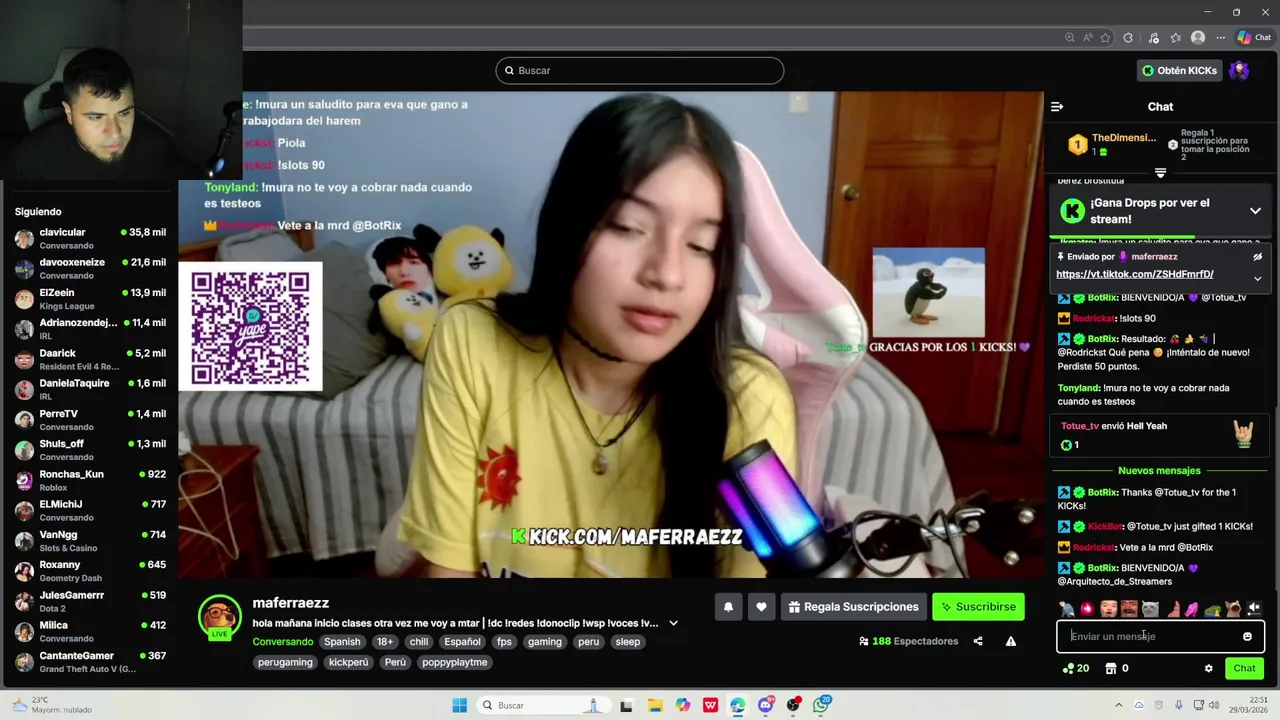Open Ronchas_Kun Roblox channel
This screenshot has width=1280, height=720.
90,480
